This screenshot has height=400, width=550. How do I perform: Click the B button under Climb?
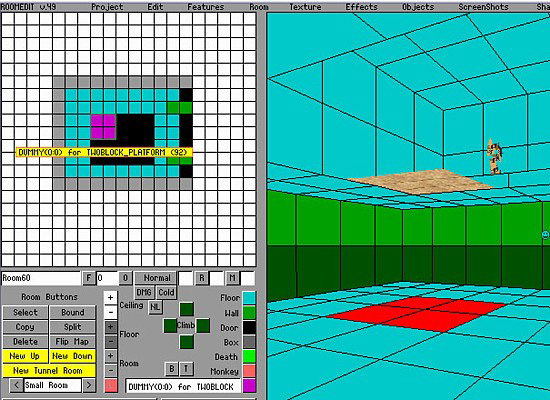click(172, 368)
